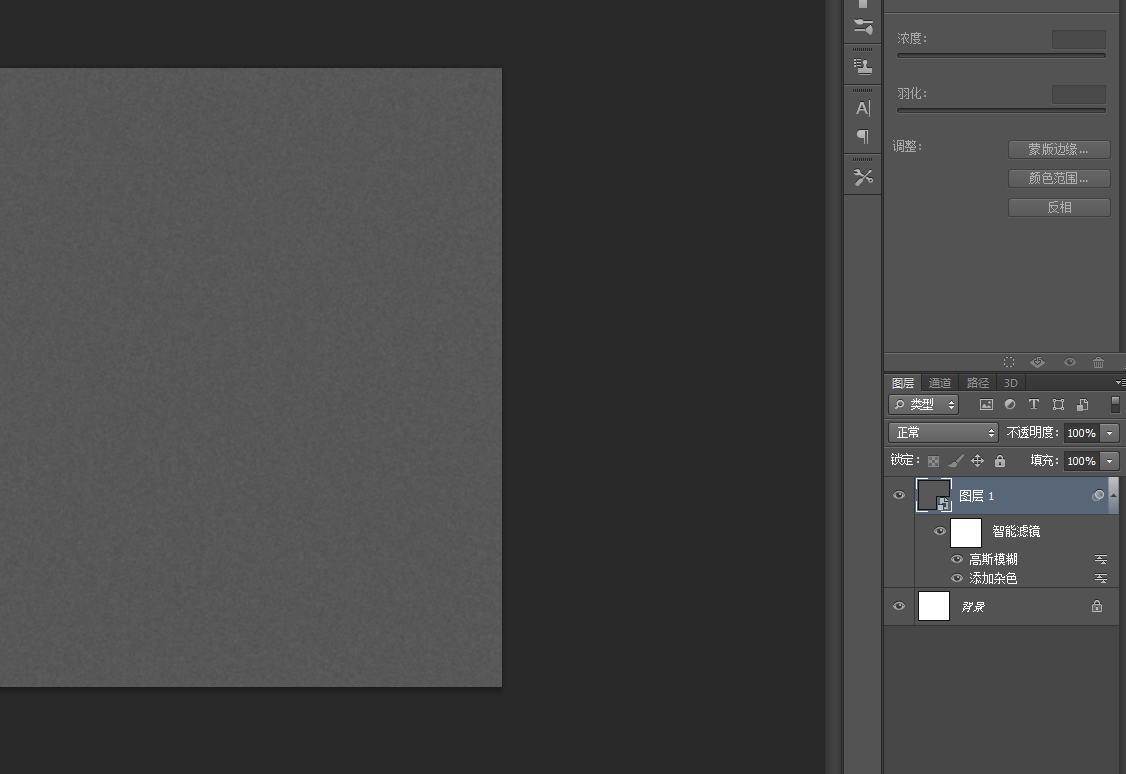Select the 背景 layer thumbnail
The height and width of the screenshot is (774, 1126).
[x=934, y=606]
